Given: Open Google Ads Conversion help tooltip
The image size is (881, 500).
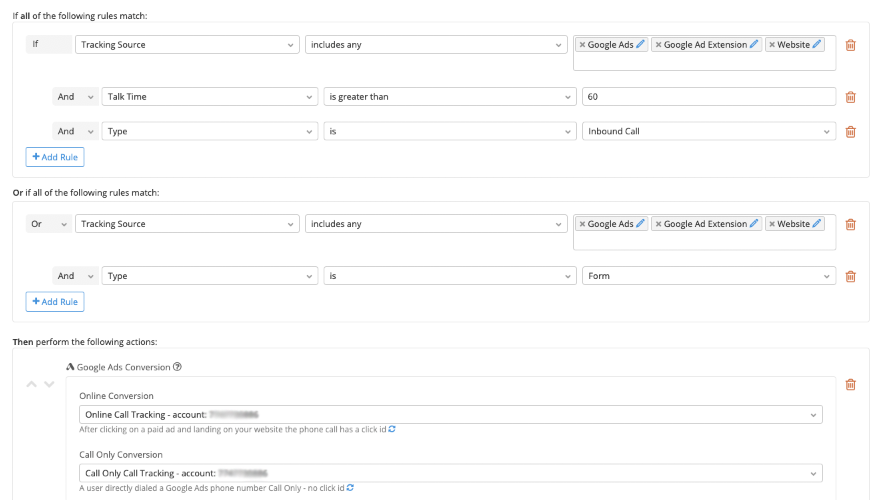Looking at the screenshot, I should (177, 367).
